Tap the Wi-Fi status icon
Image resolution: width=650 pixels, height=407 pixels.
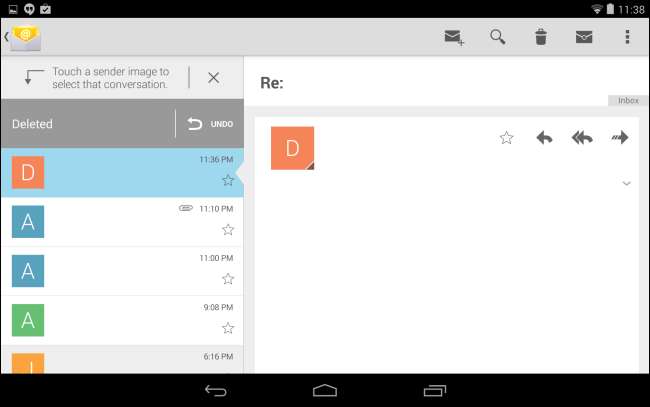597,9
